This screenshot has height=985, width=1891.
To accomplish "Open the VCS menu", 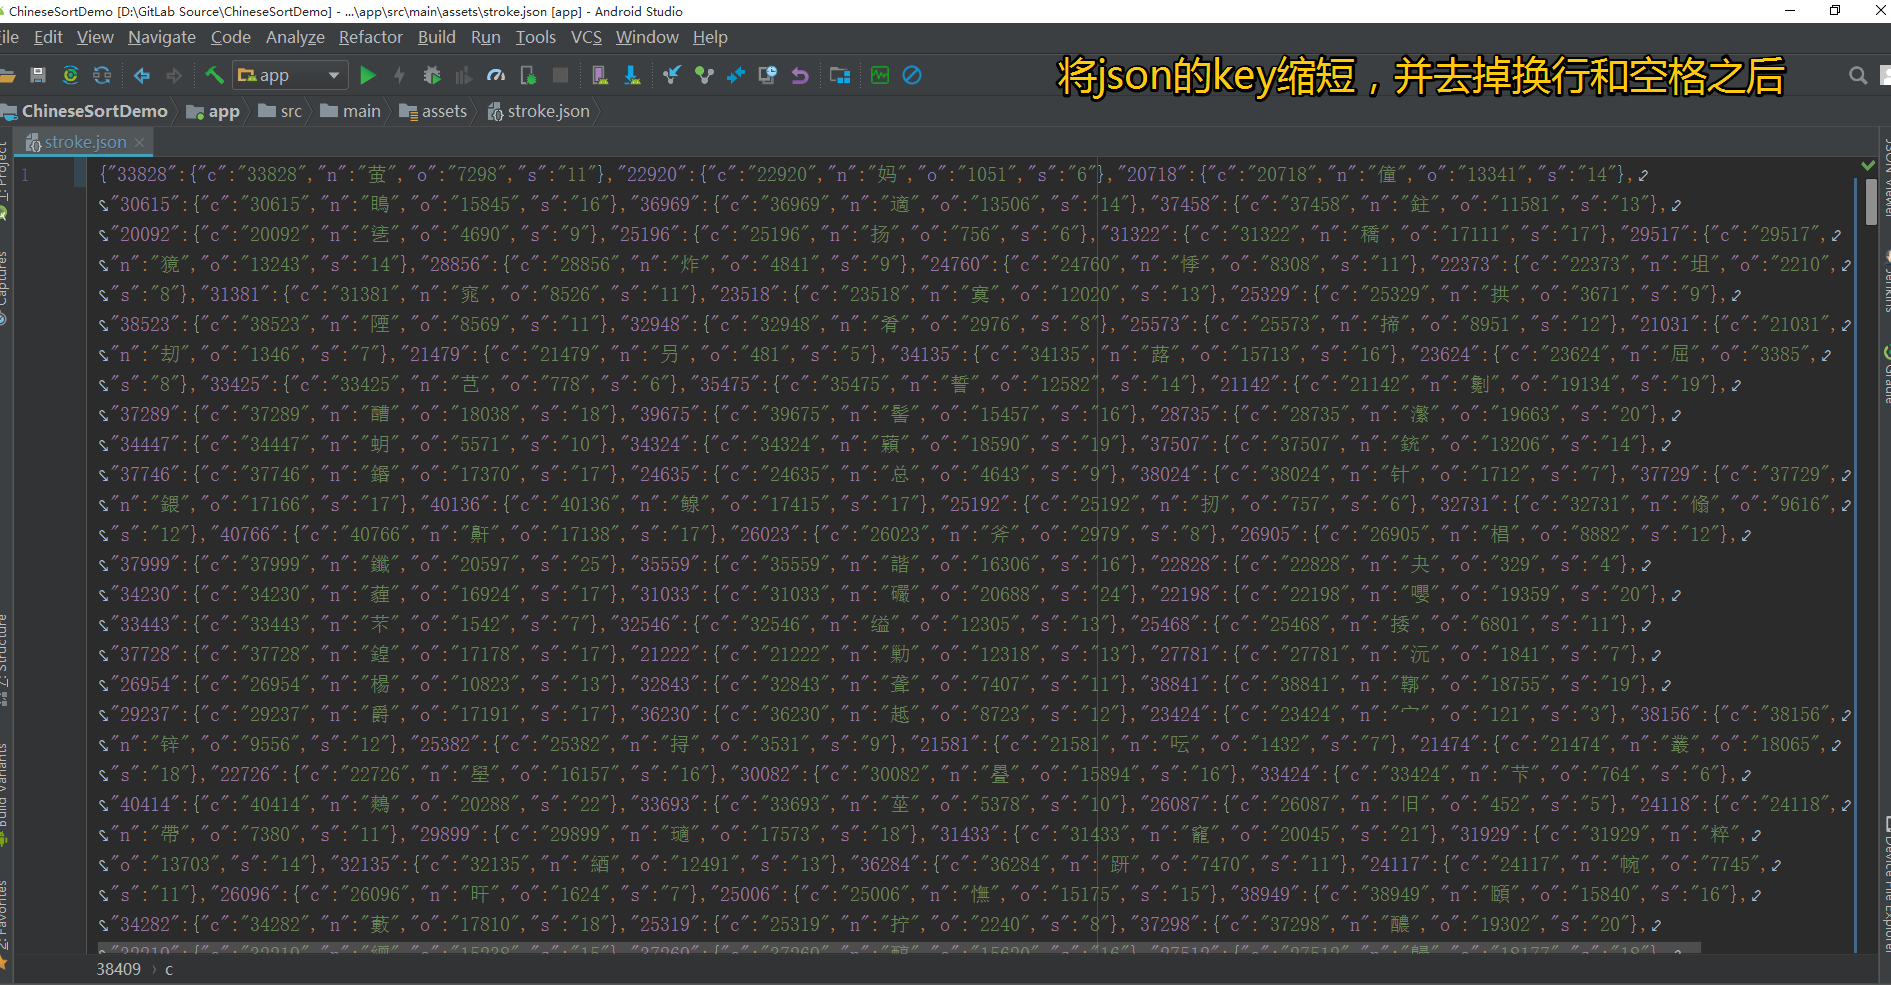I will point(587,37).
